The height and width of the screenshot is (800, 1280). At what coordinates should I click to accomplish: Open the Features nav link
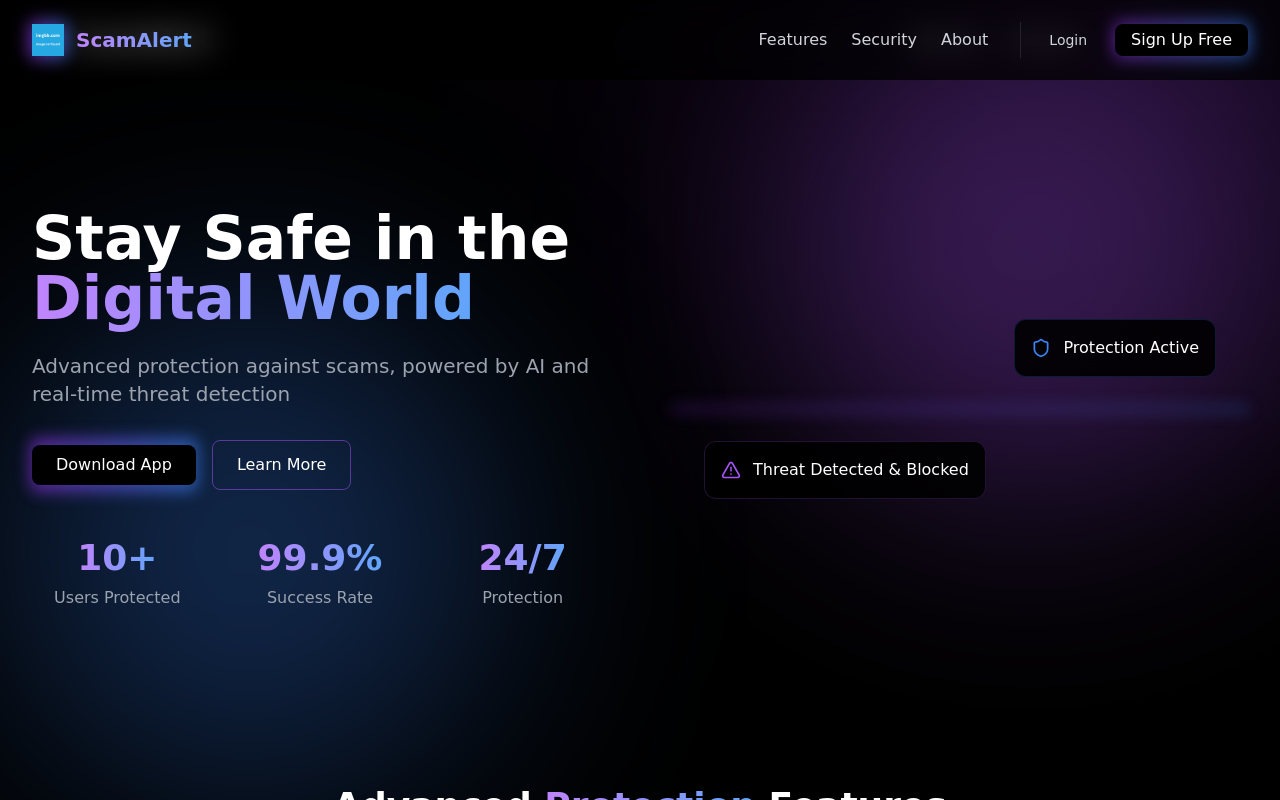click(x=793, y=40)
